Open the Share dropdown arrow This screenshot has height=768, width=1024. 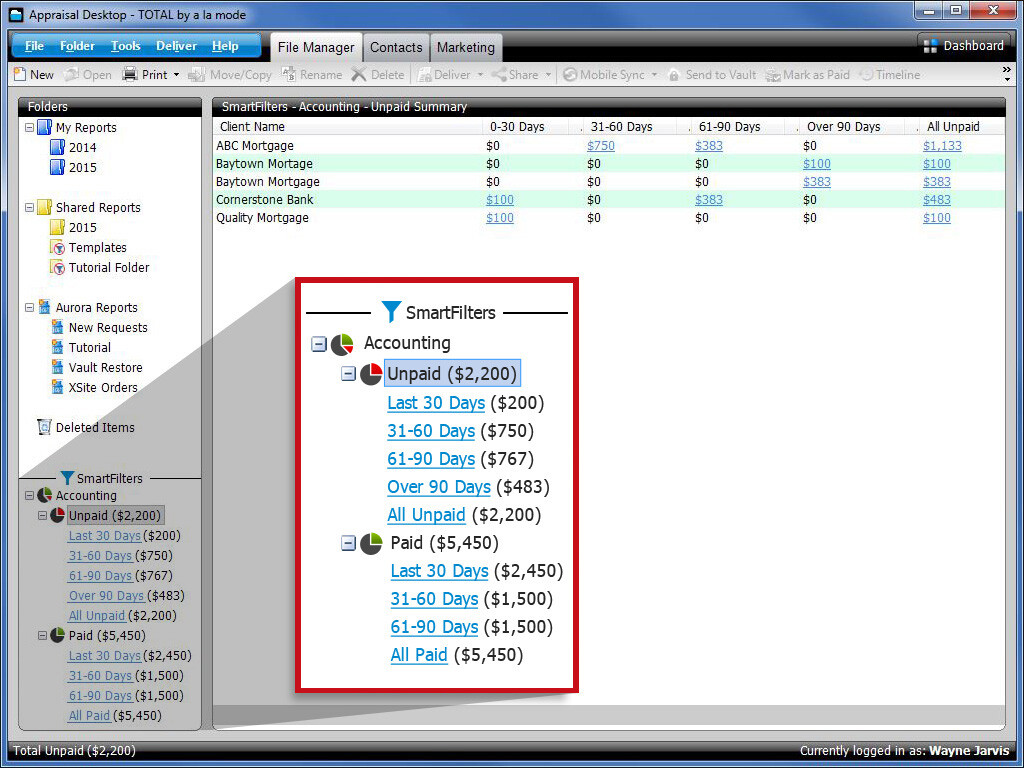click(x=549, y=75)
